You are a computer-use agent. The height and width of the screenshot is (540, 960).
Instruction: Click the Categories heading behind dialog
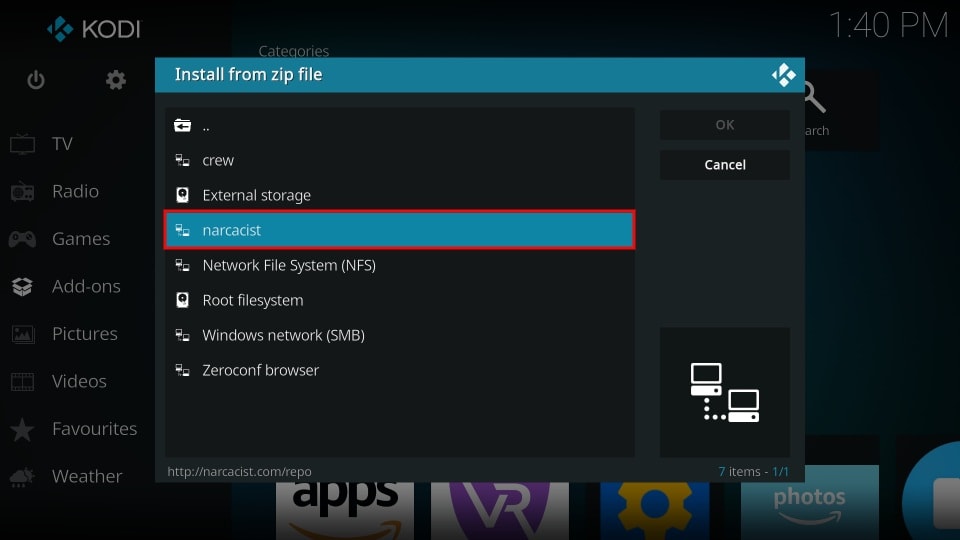pos(294,51)
